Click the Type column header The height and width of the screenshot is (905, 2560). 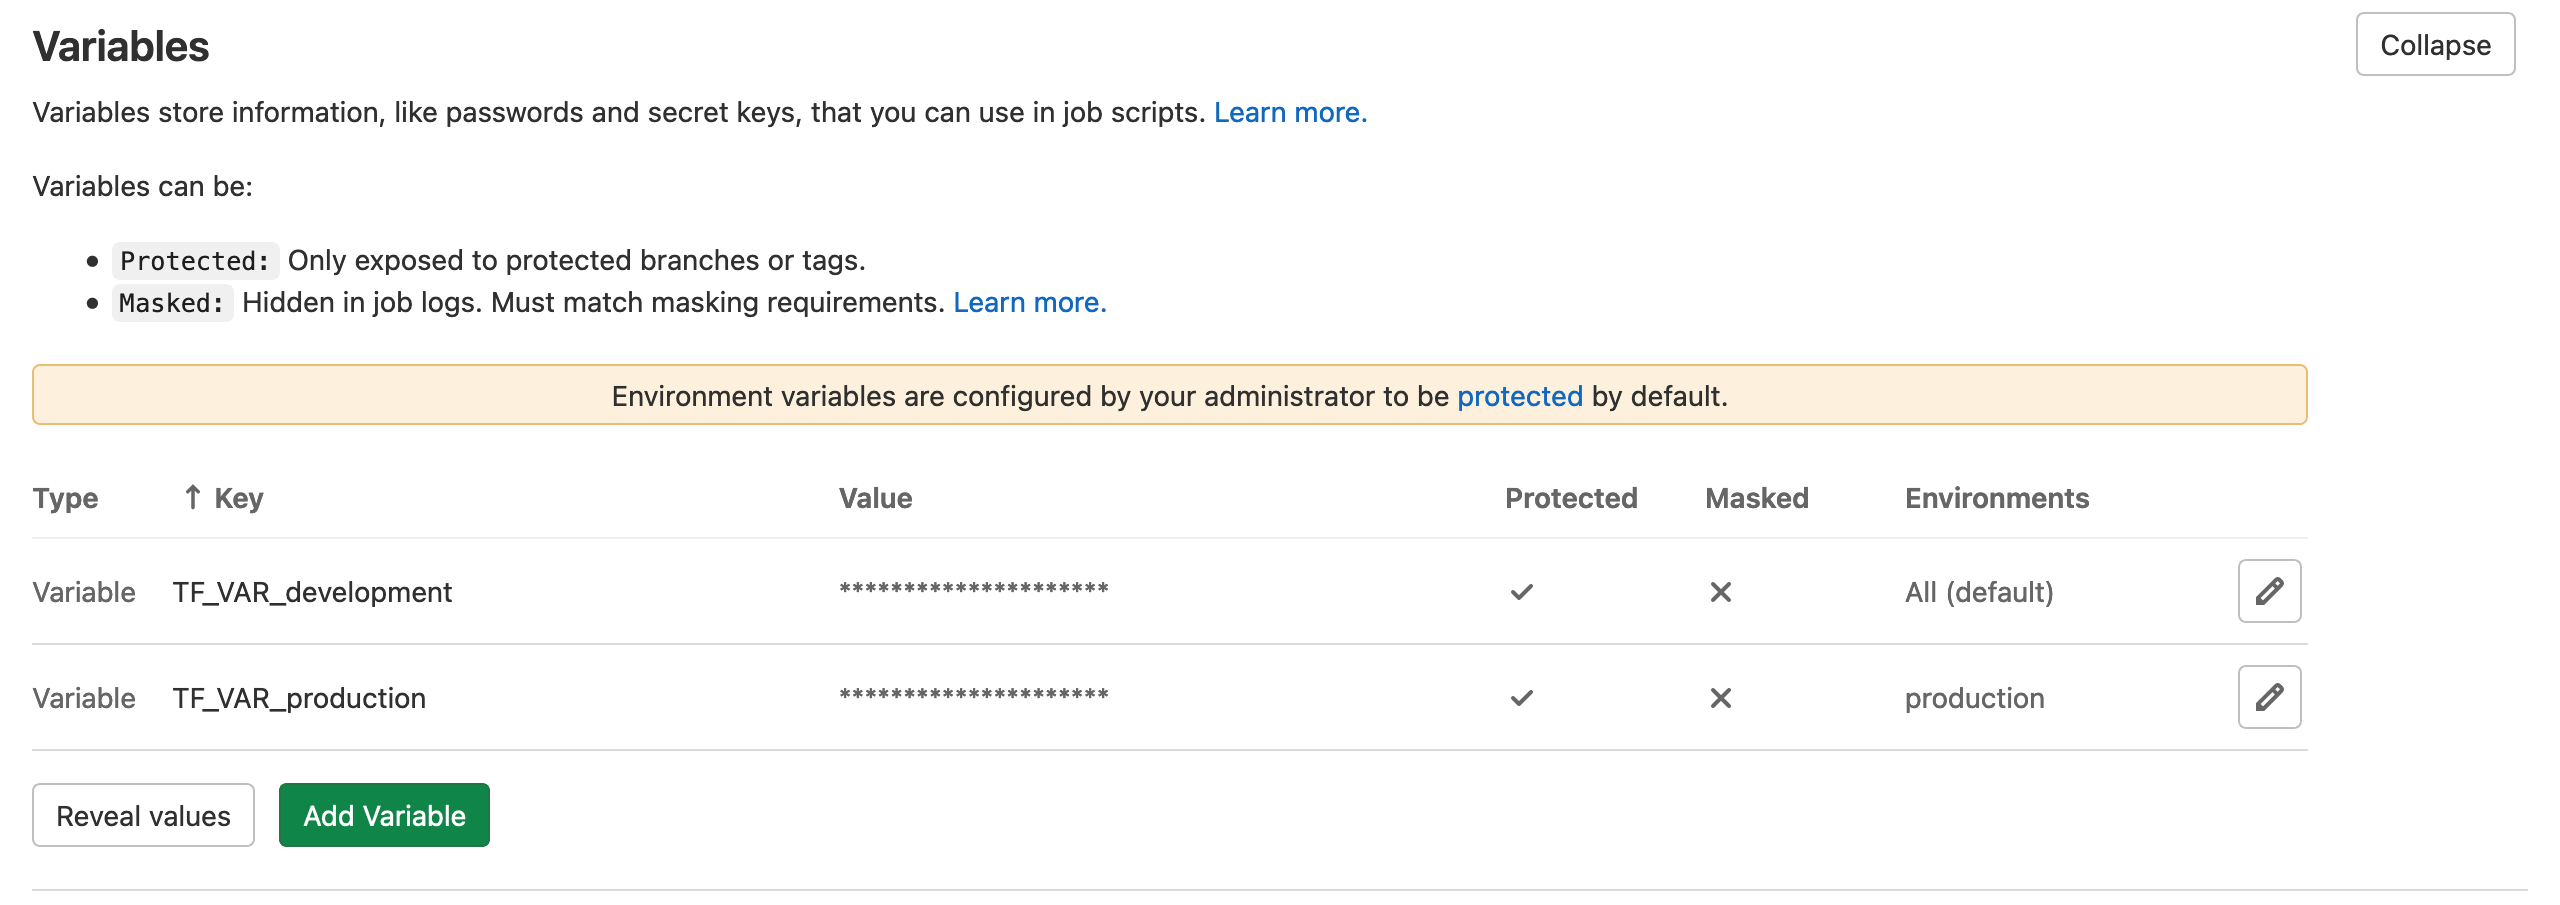click(65, 498)
